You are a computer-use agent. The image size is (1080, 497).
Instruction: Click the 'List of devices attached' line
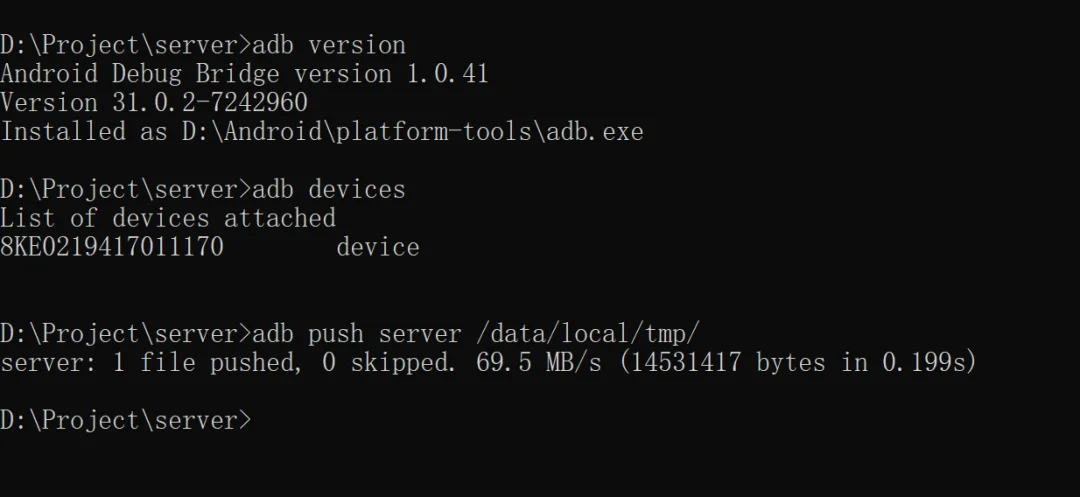coord(168,218)
